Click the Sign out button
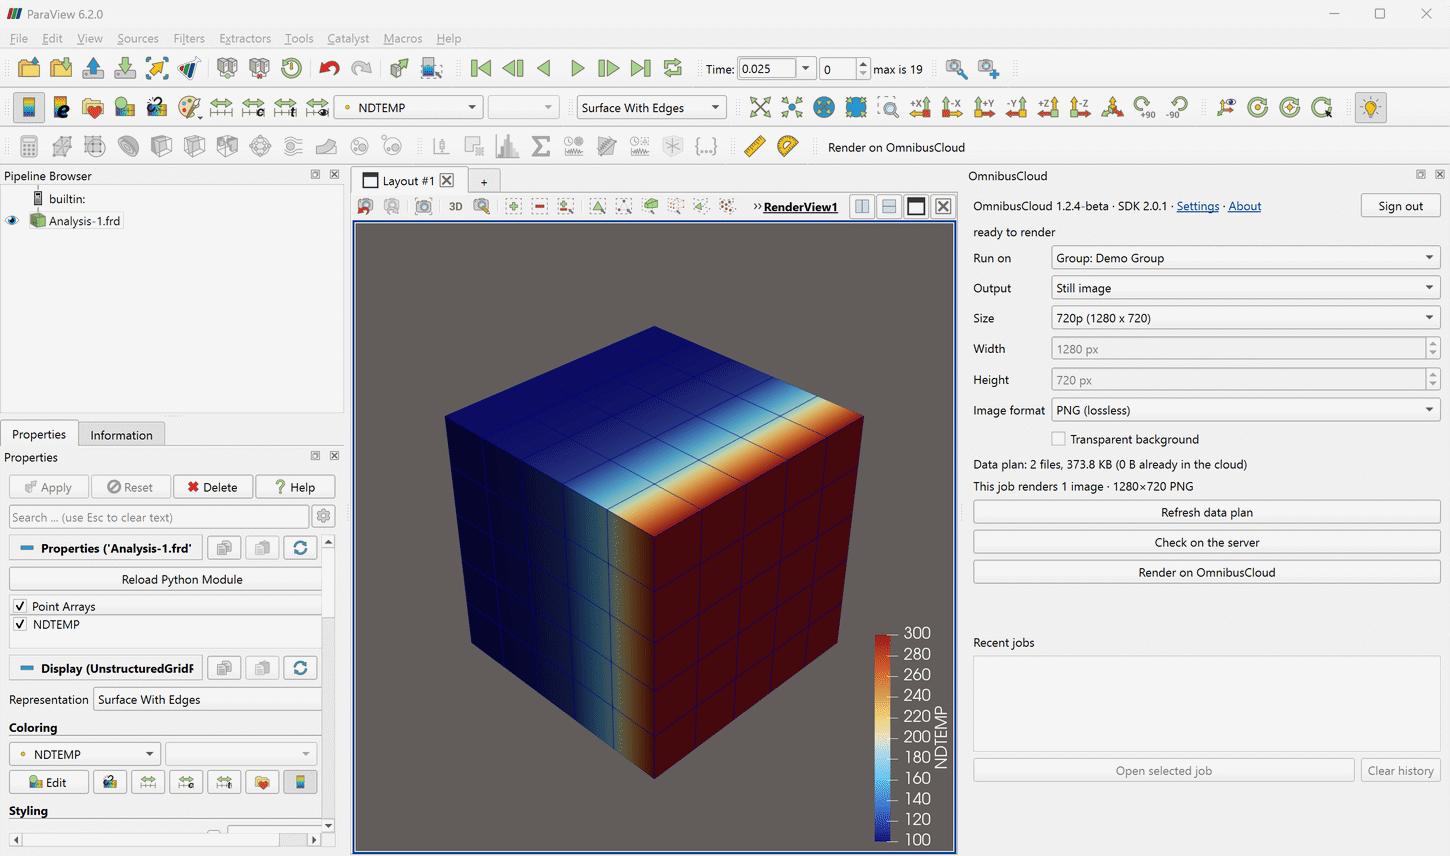The width and height of the screenshot is (1450, 856). click(1400, 206)
